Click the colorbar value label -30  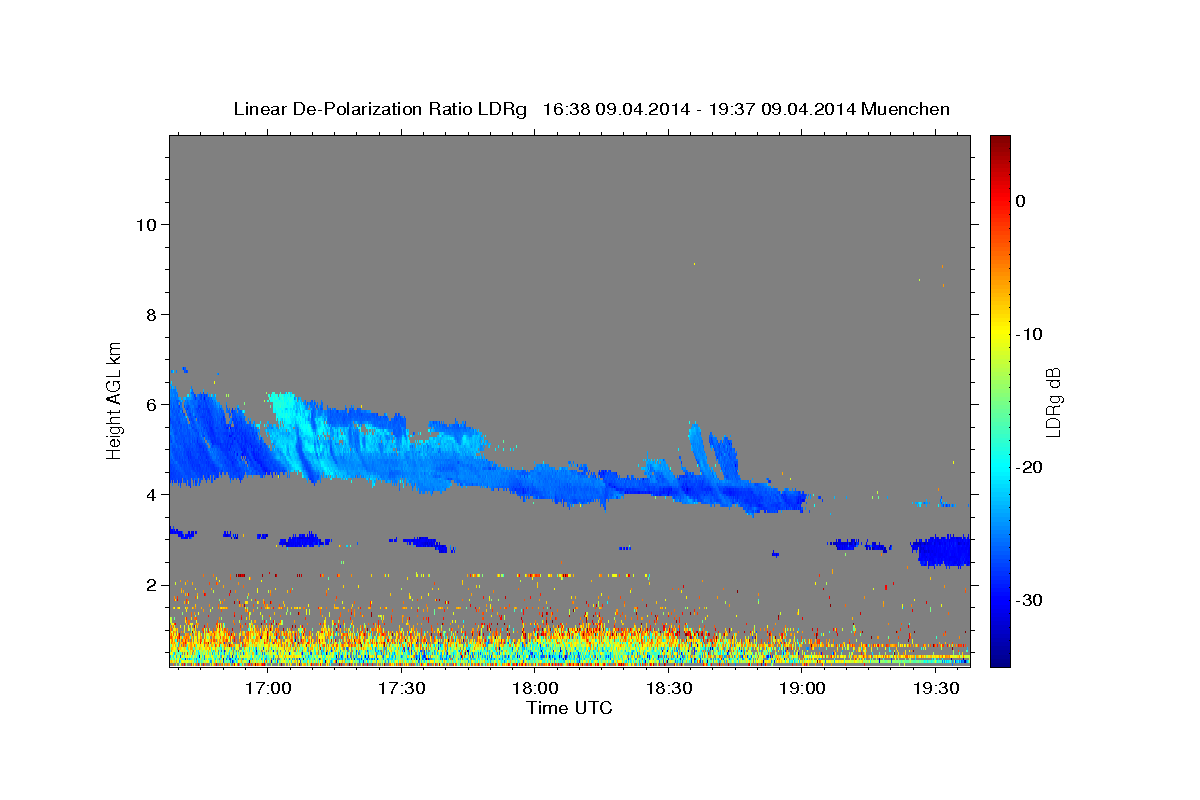click(1030, 600)
